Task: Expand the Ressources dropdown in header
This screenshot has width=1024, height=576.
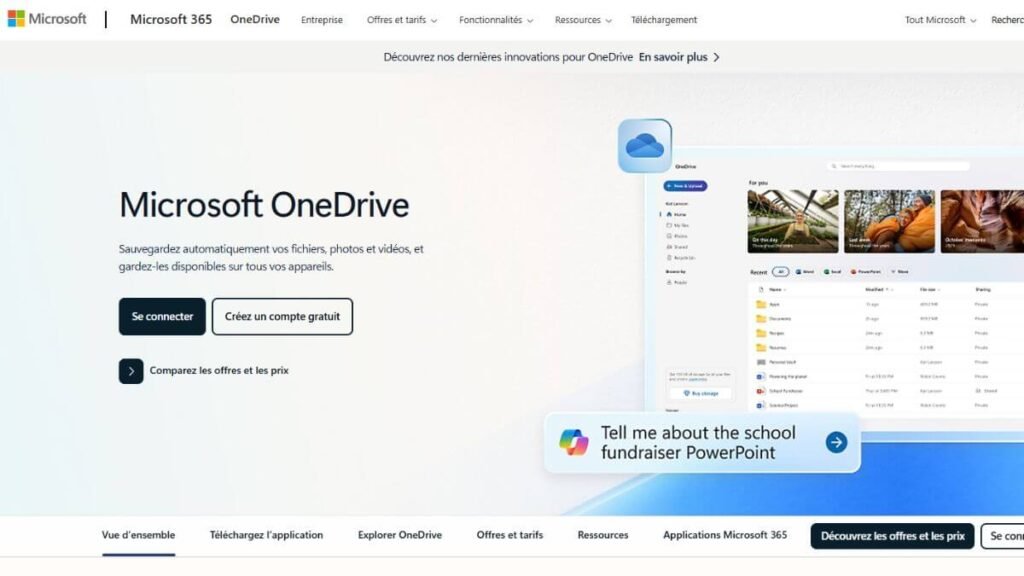Action: point(584,20)
